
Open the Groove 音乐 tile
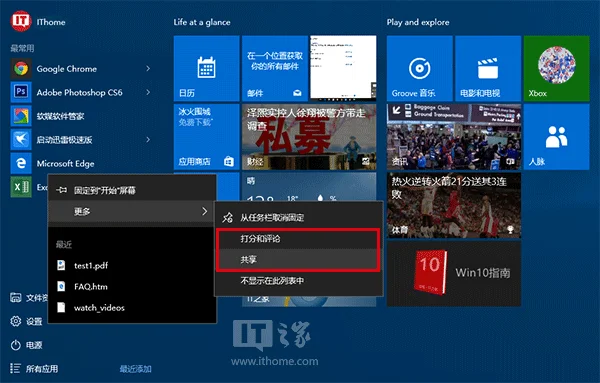pyautogui.click(x=420, y=68)
